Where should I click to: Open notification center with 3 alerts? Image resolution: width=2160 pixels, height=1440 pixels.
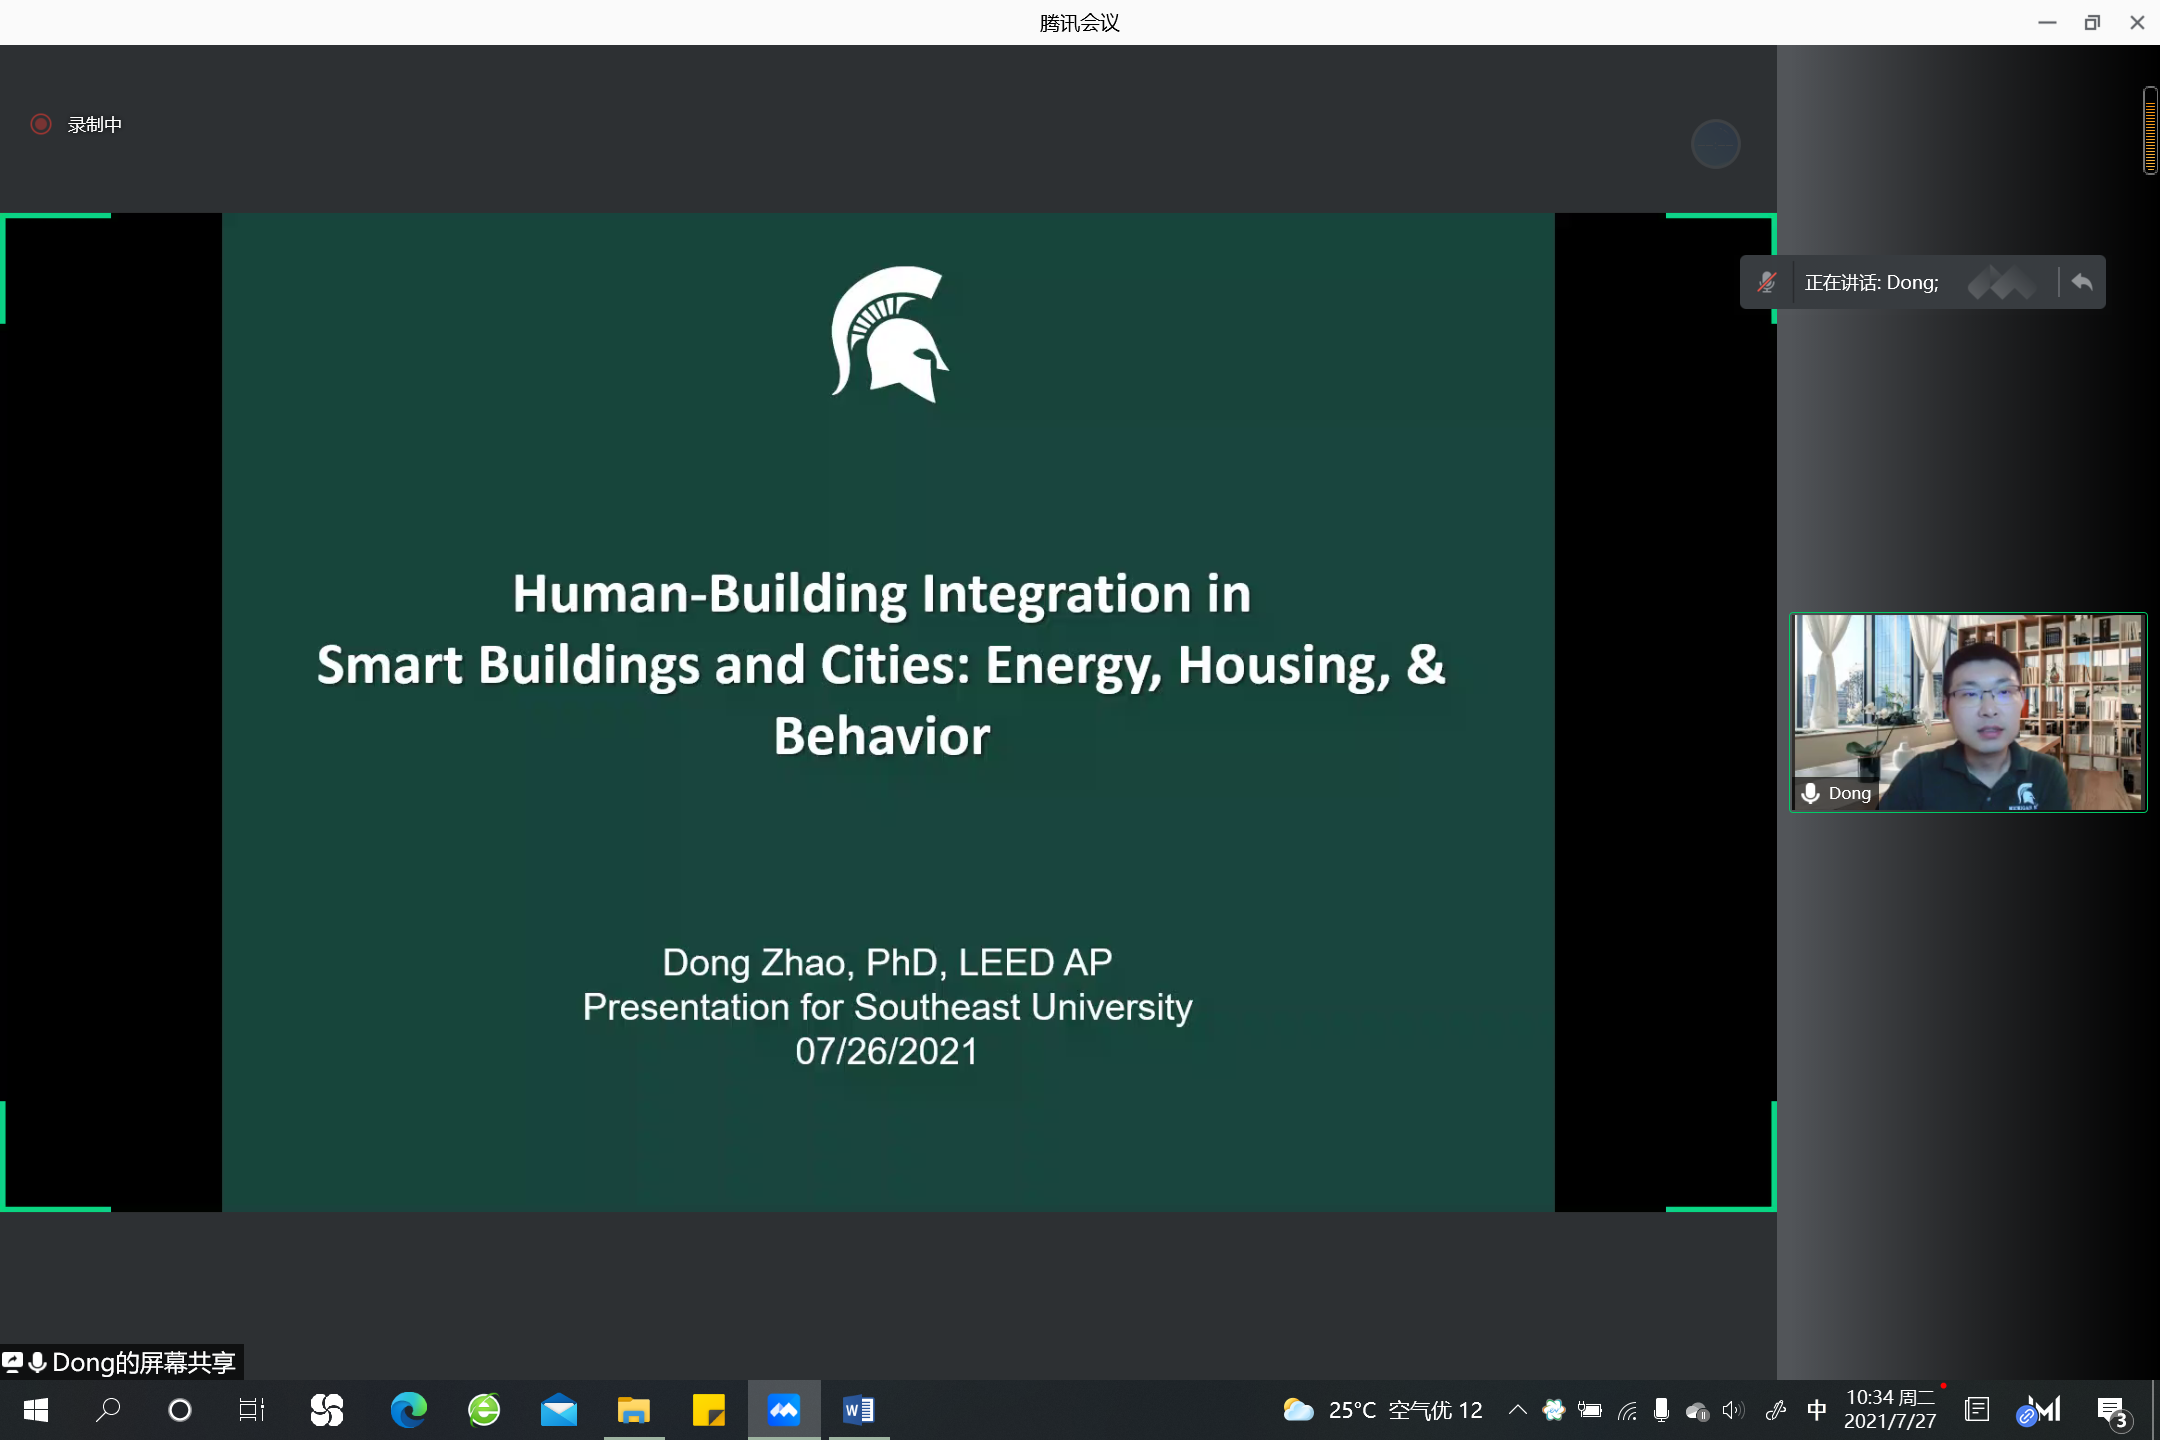tap(2111, 1410)
